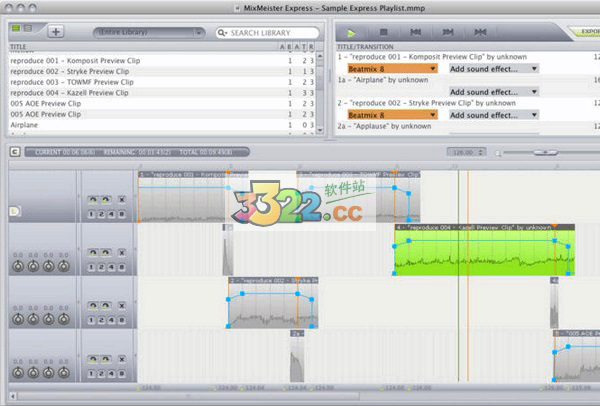Click the C button beside the time display
The height and width of the screenshot is (406, 600).
pos(15,152)
